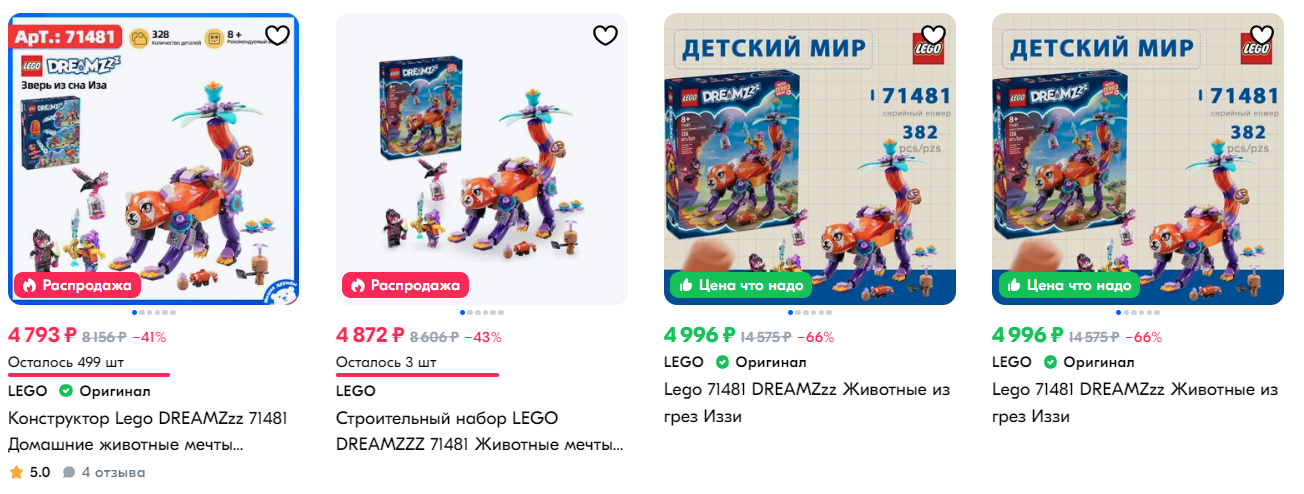The image size is (1304, 494).
Task: Open Конструктор Lego DREAMZzz 71481 title link
Action: [148, 431]
